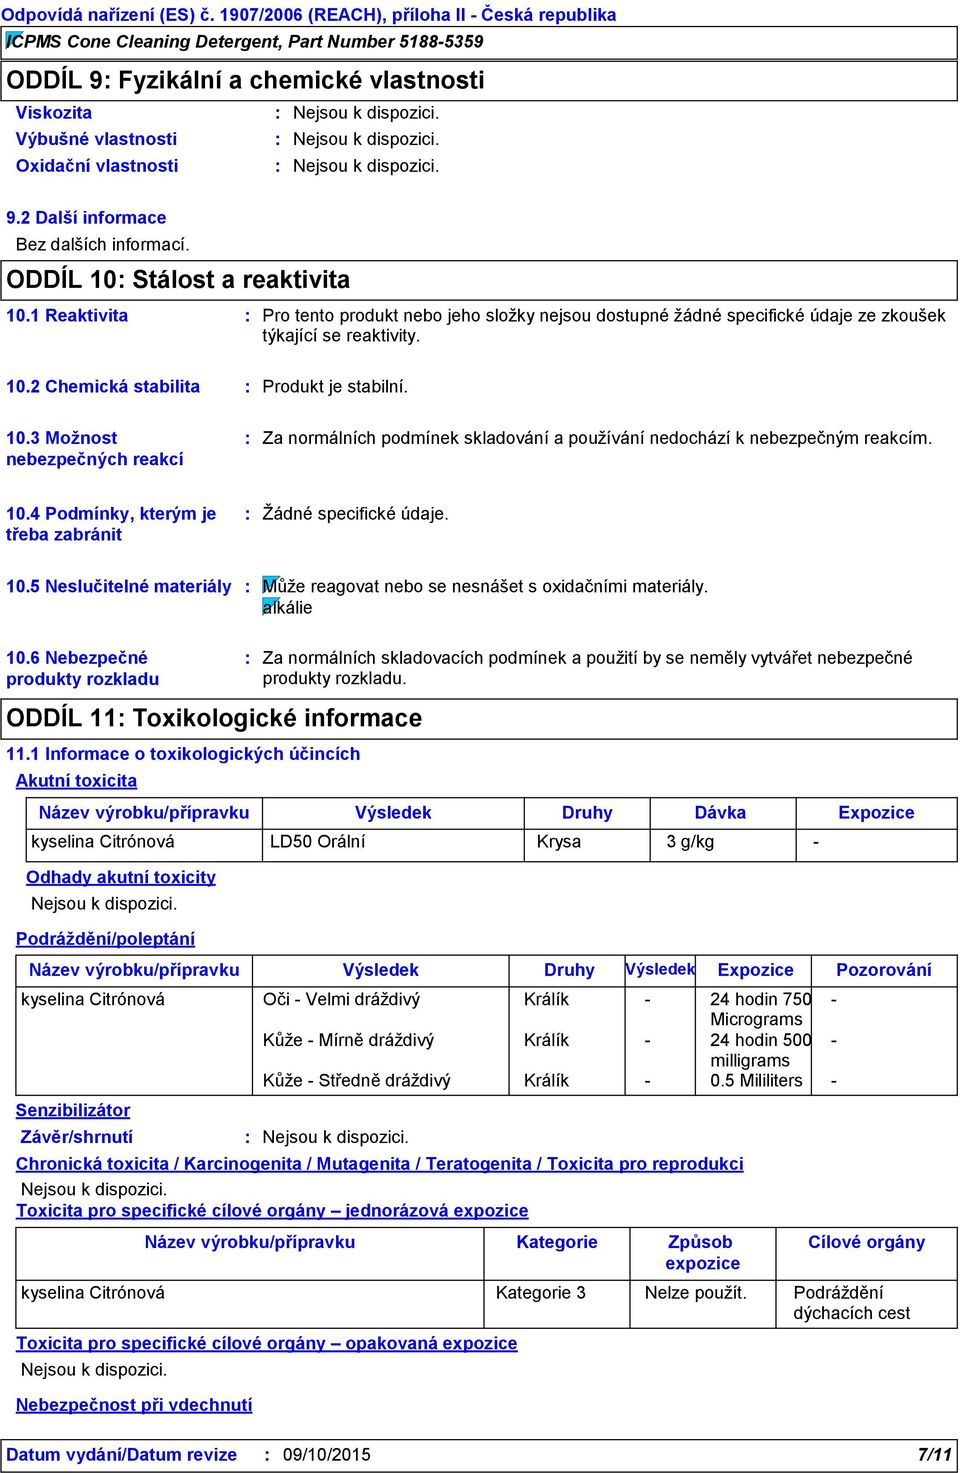
Task: Click '11.1 Informace o toxikologických účincích'
Action: (x=183, y=754)
